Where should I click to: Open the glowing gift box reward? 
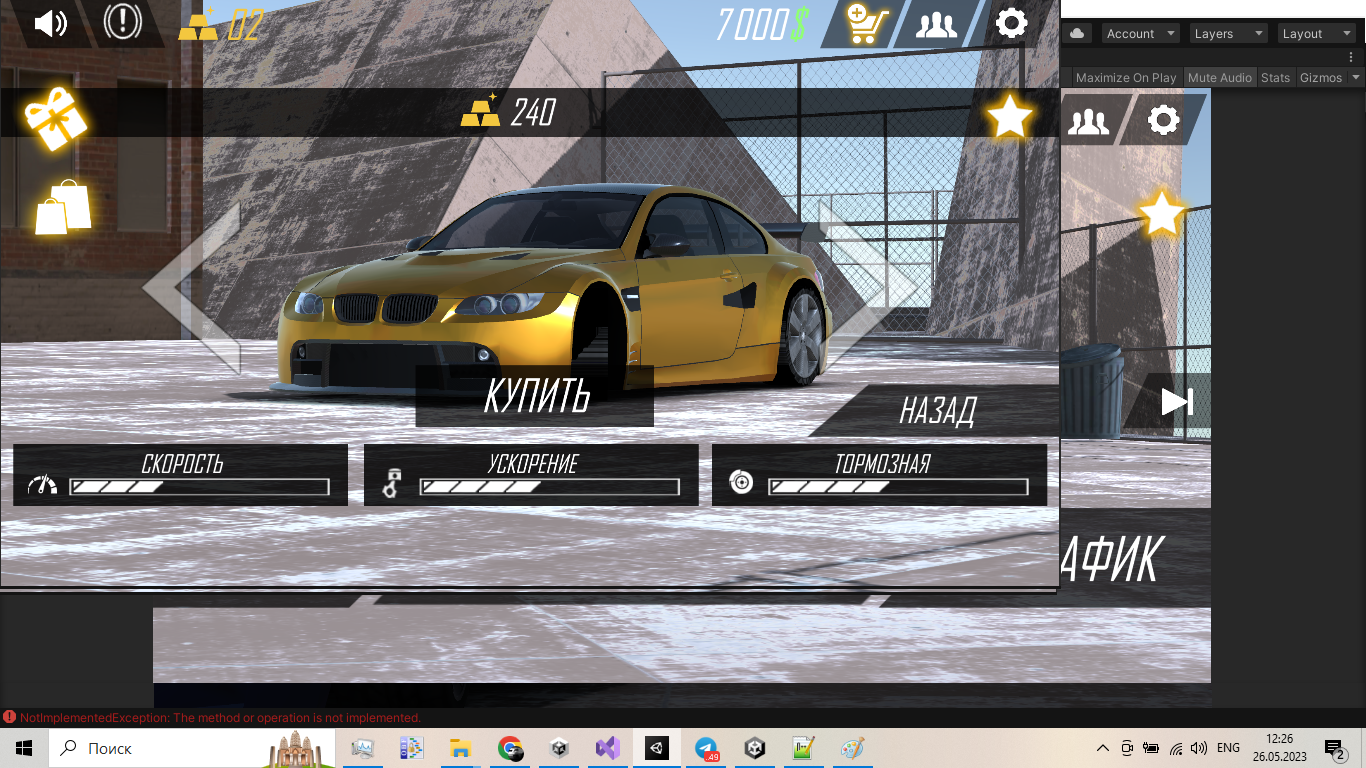56,118
